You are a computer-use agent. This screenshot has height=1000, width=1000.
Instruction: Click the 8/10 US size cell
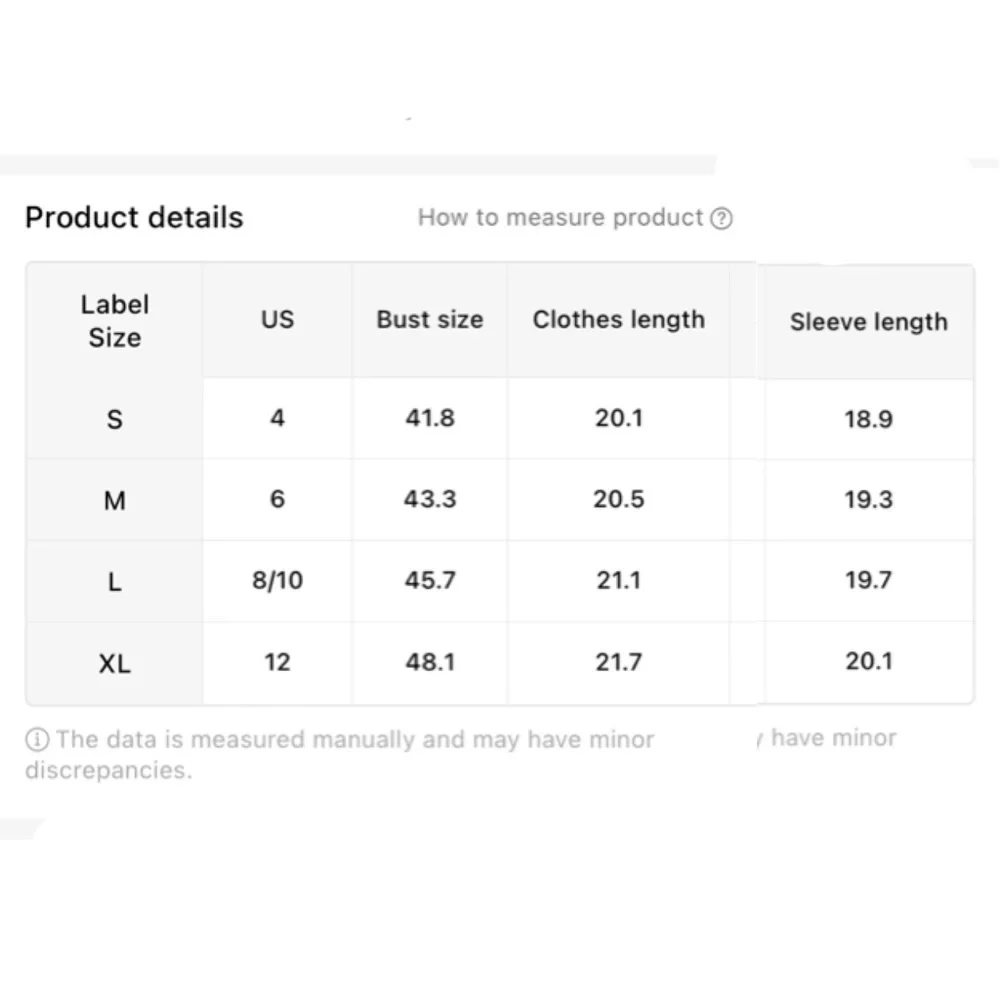click(277, 581)
